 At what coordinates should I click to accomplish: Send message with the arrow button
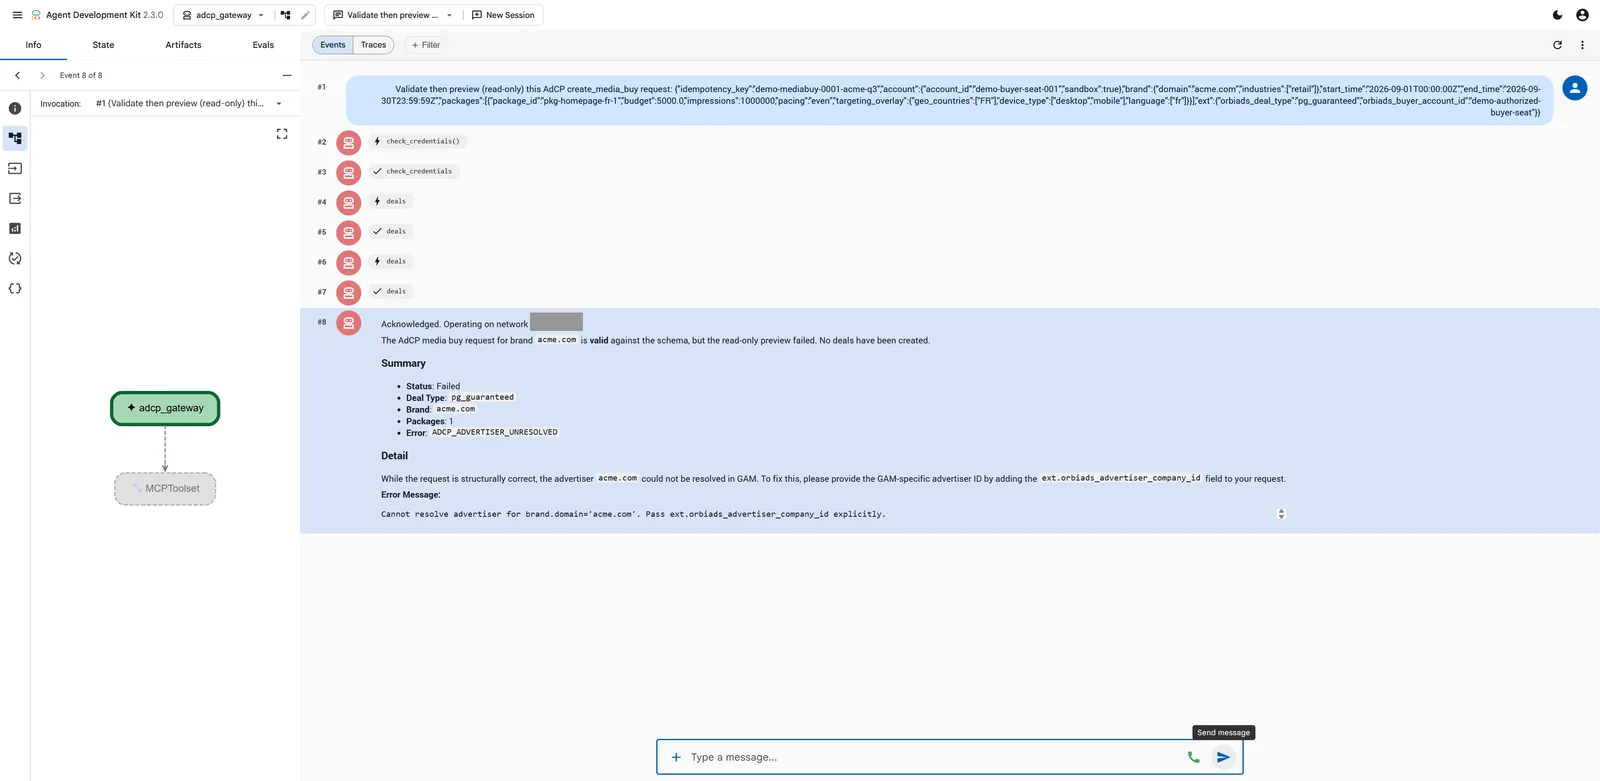tap(1223, 757)
